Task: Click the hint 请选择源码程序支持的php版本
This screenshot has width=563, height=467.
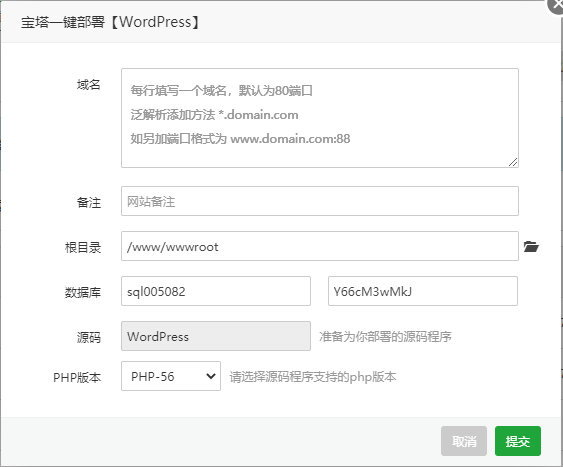Action: point(313,377)
